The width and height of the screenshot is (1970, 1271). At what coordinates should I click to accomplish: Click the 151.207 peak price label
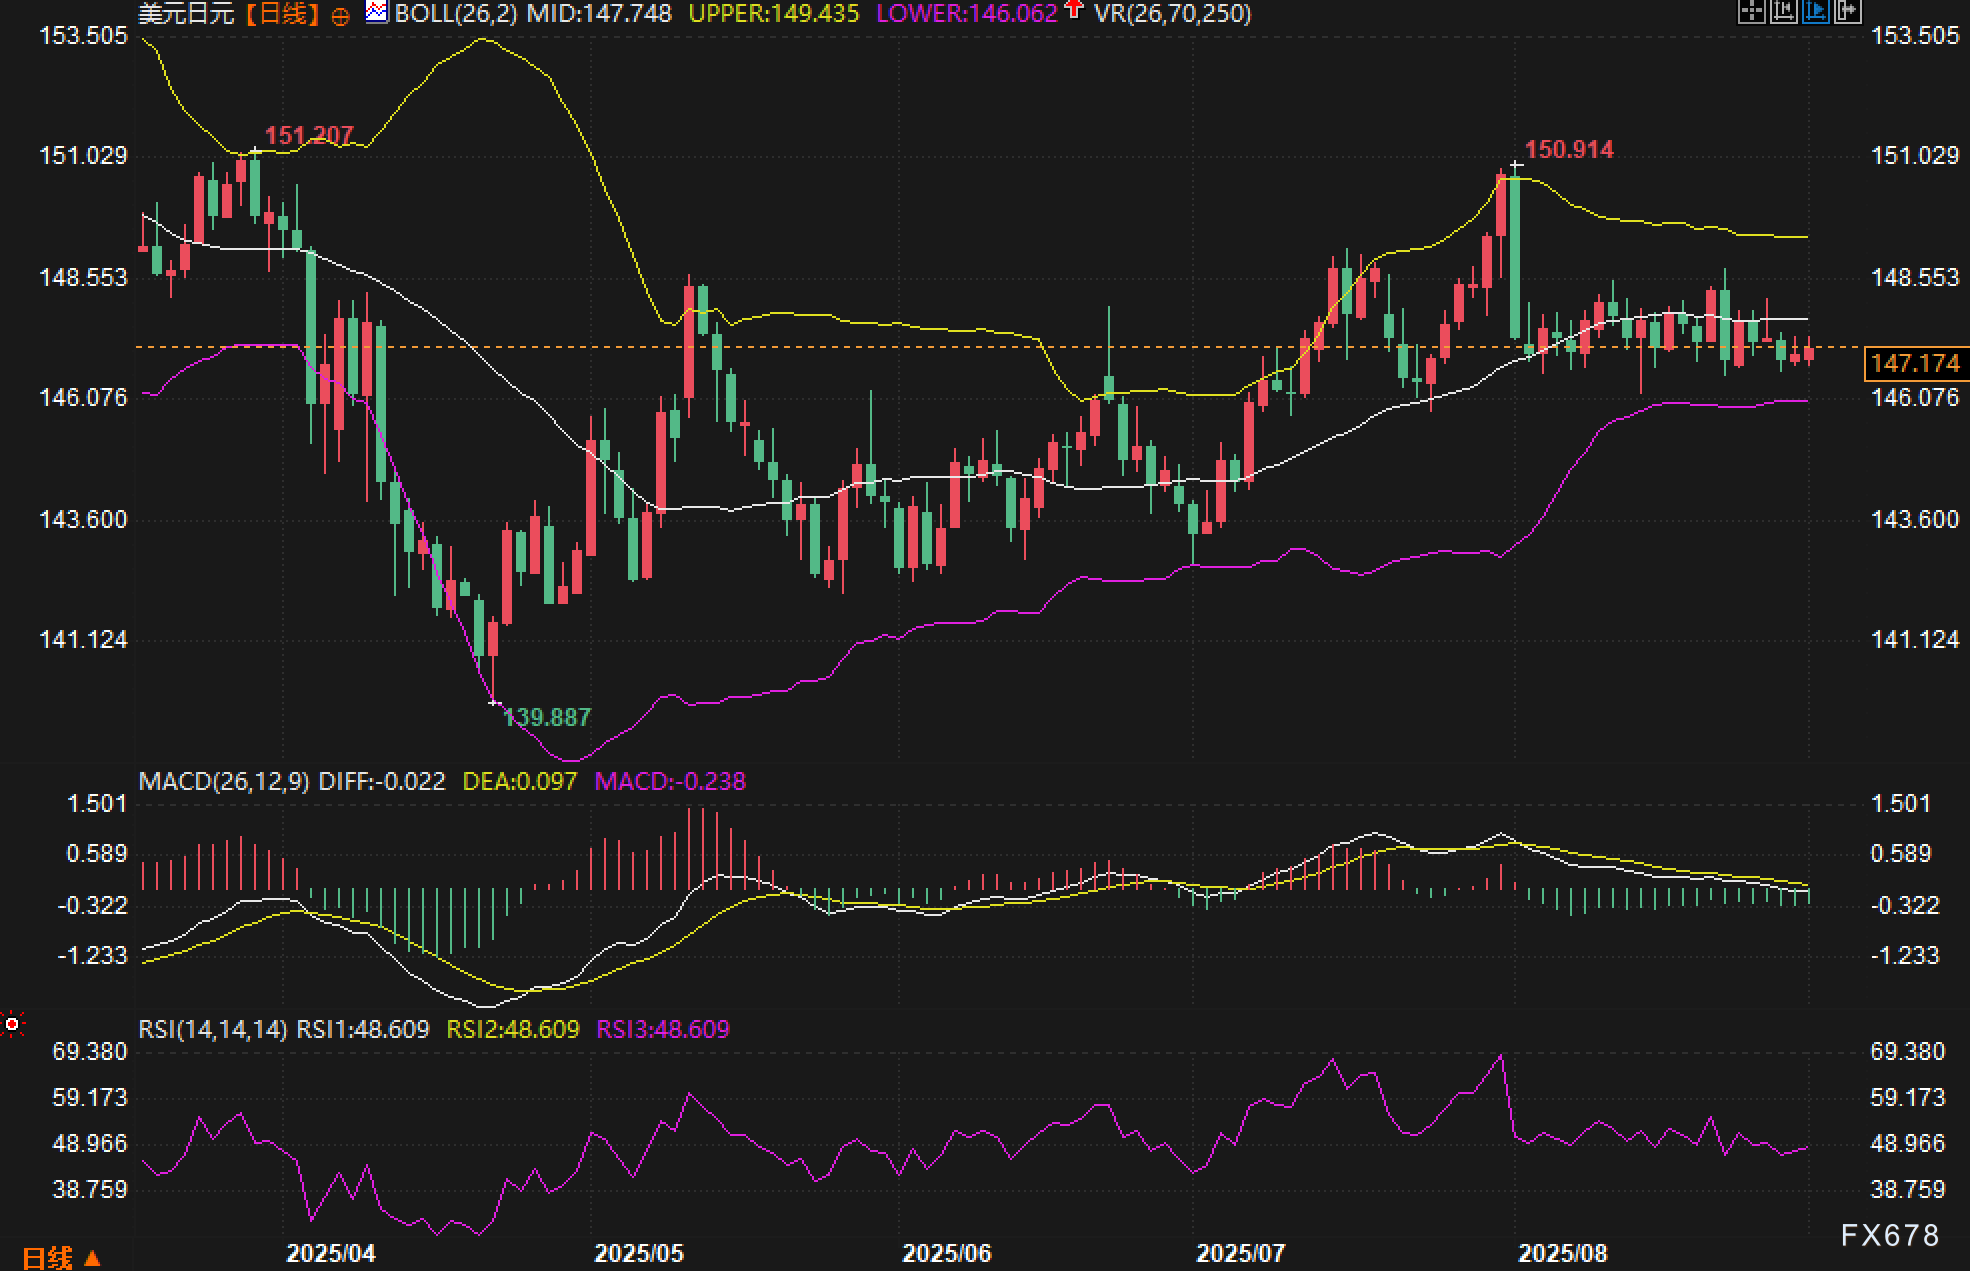coord(308,135)
